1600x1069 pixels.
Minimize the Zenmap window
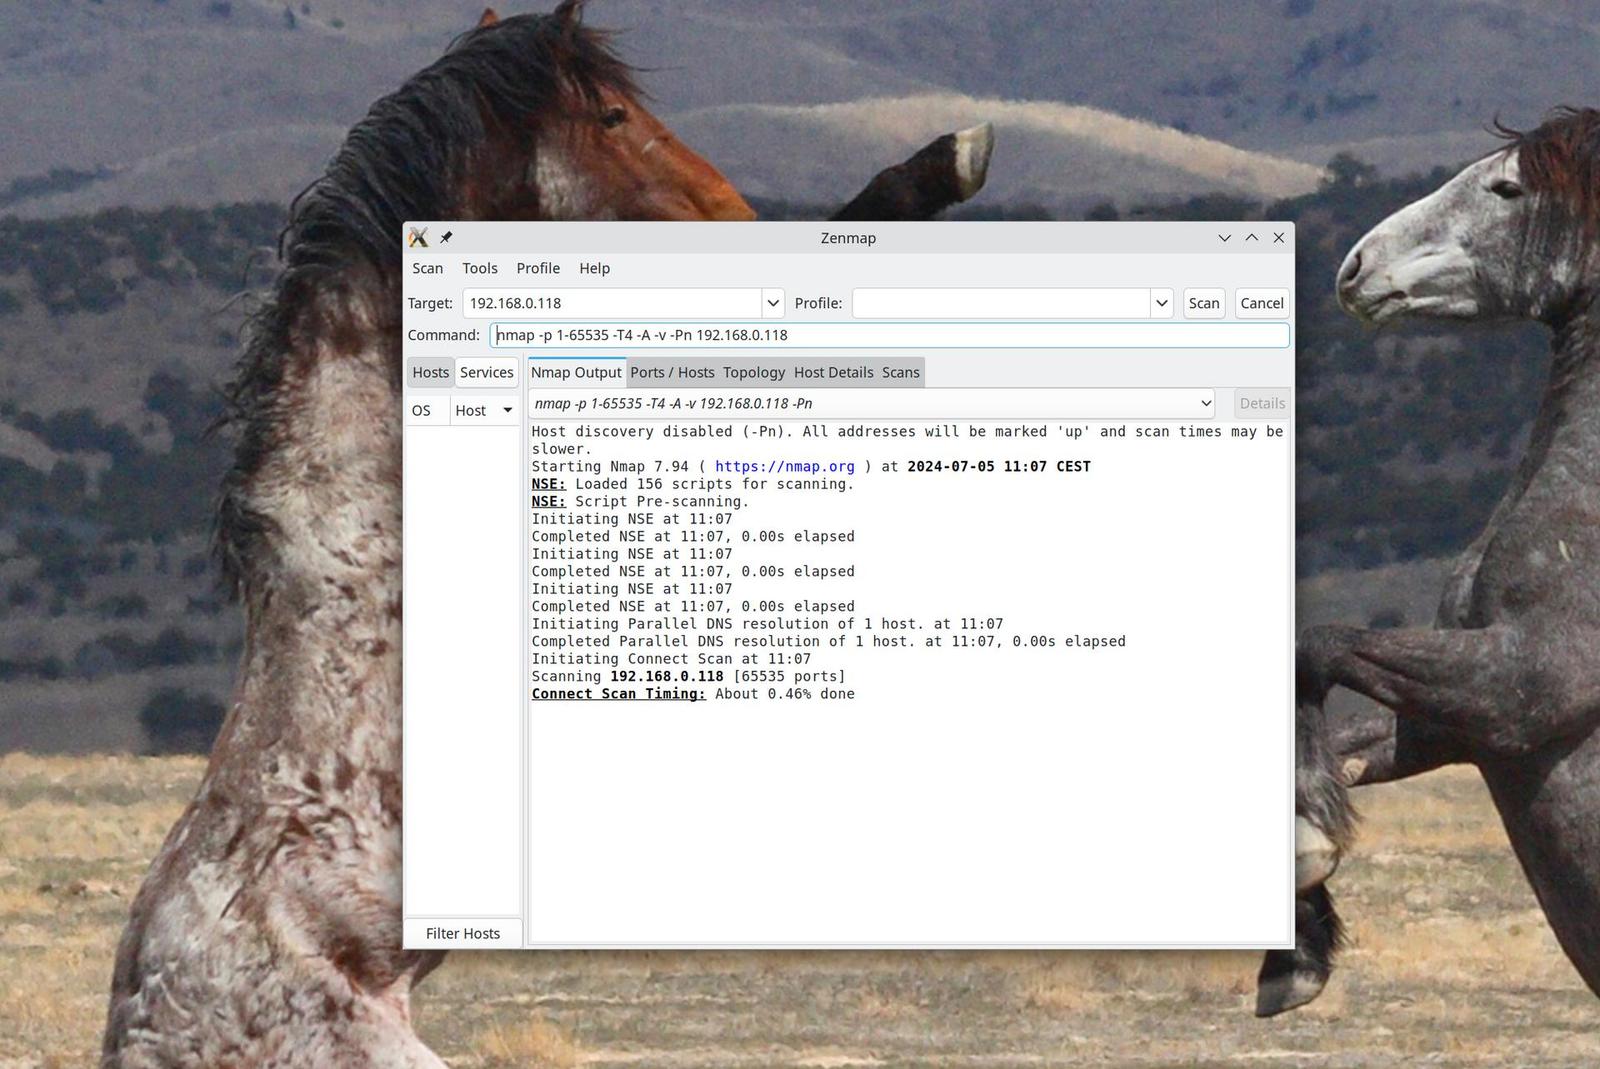1224,238
